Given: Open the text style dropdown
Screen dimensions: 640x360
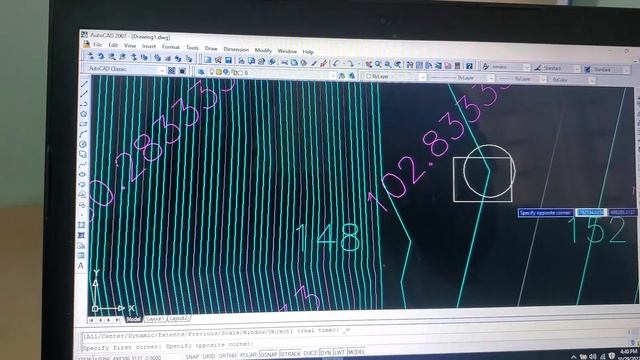Looking at the screenshot, I should (x=526, y=67).
